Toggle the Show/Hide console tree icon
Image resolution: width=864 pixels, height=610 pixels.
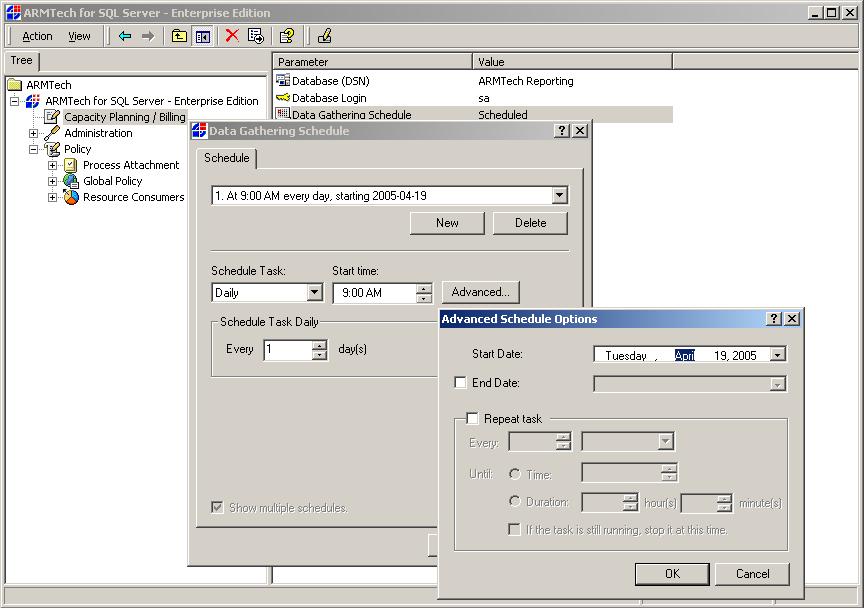(203, 36)
